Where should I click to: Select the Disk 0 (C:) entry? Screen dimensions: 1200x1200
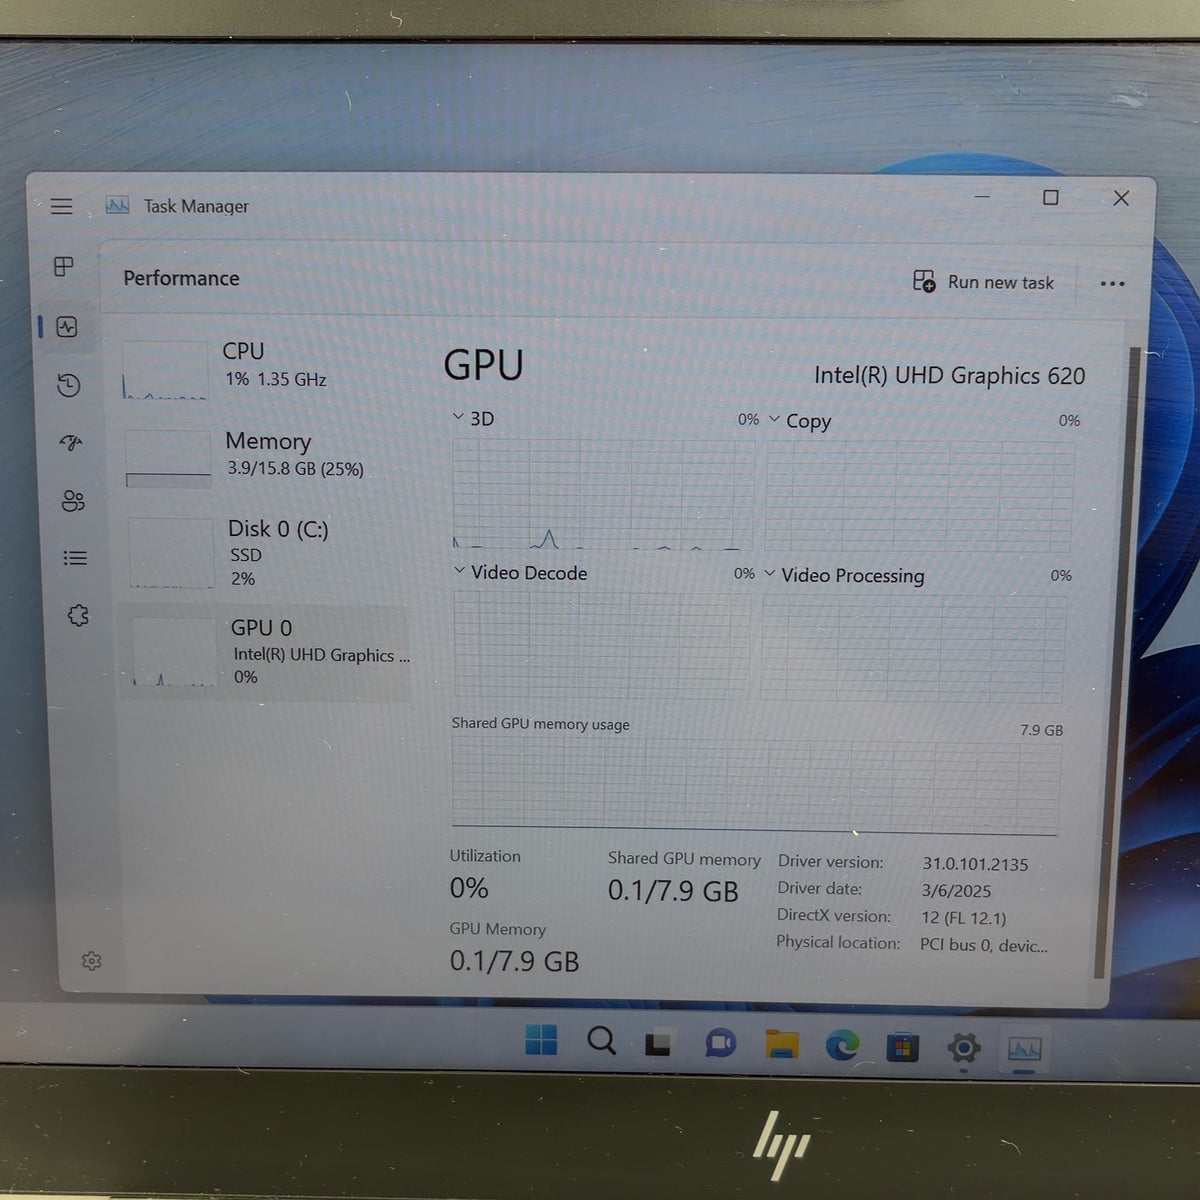[x=265, y=552]
